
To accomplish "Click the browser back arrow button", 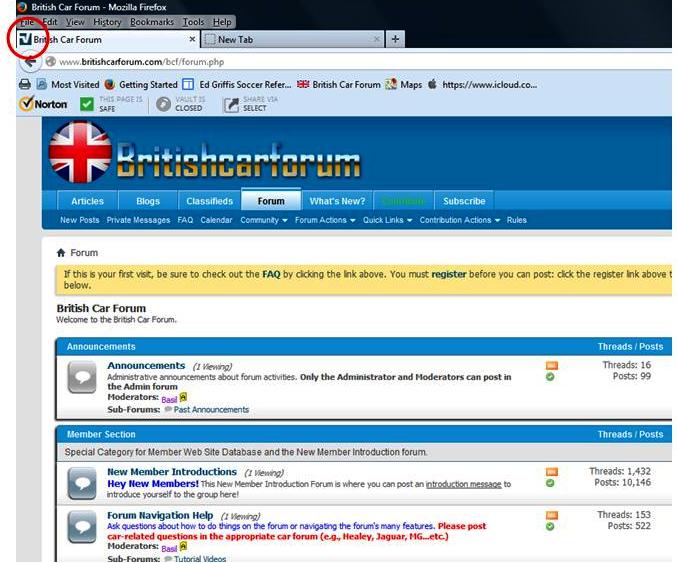I will [30, 62].
